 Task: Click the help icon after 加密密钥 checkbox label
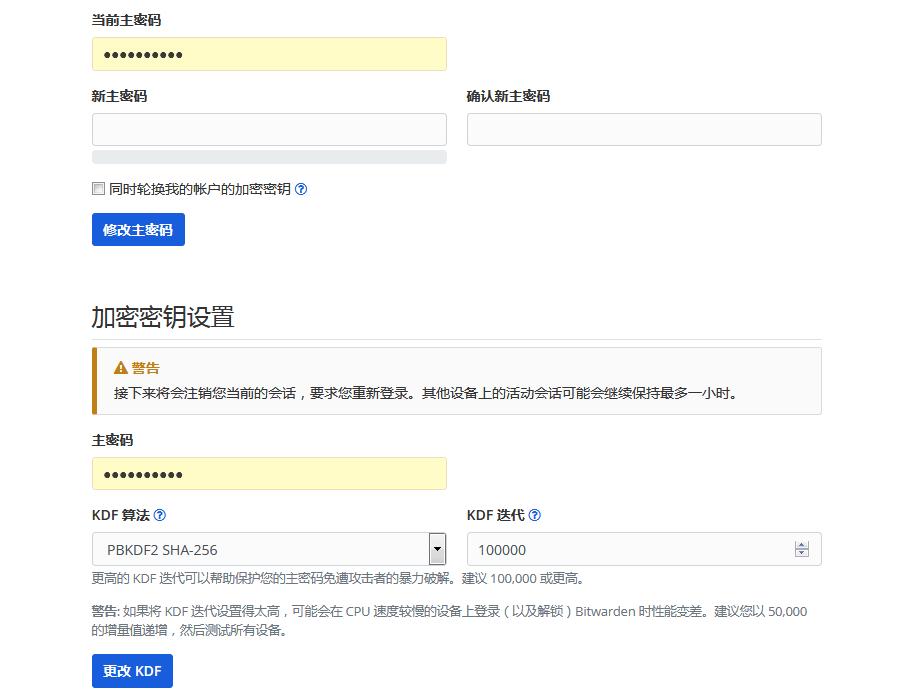click(x=300, y=188)
